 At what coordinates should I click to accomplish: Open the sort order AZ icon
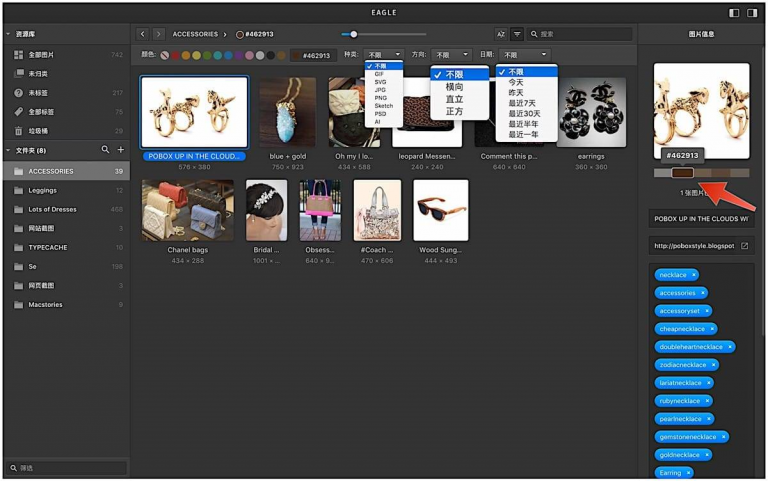(x=501, y=34)
